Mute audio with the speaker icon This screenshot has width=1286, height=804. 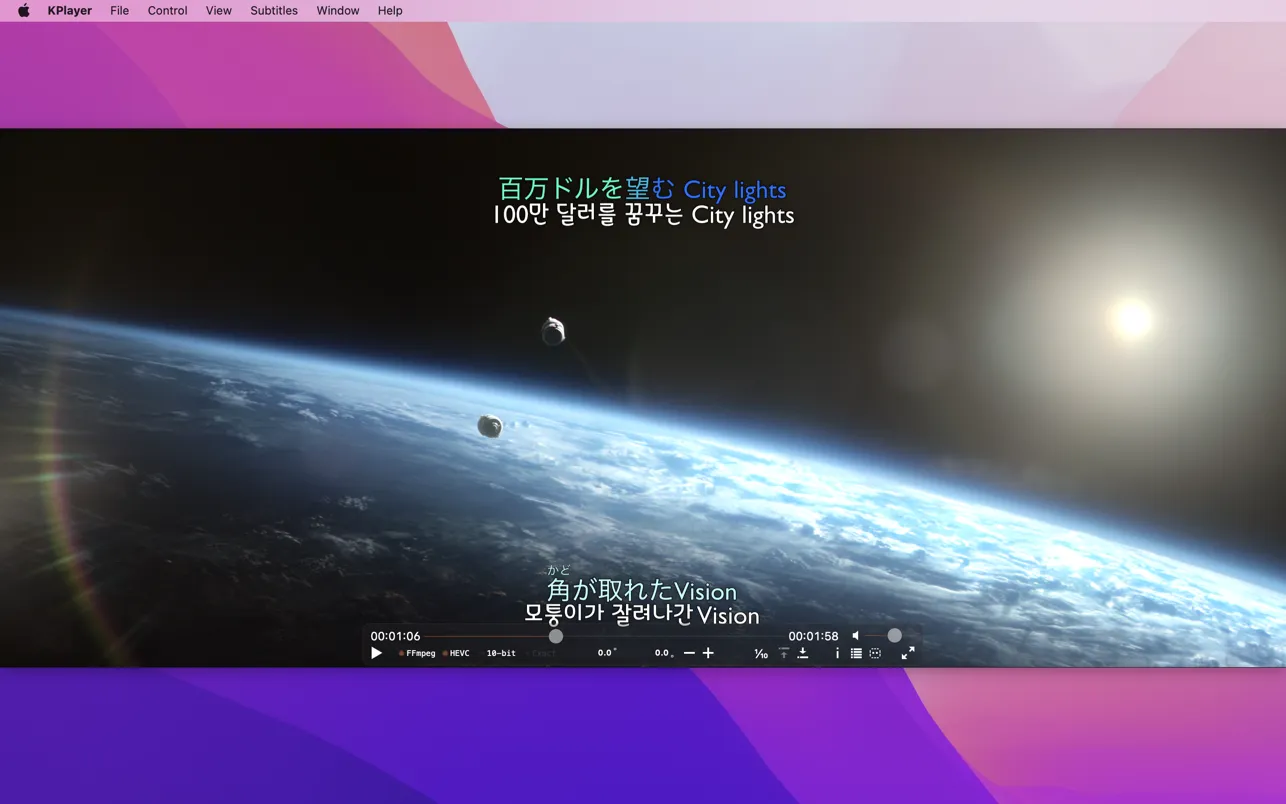tap(856, 636)
